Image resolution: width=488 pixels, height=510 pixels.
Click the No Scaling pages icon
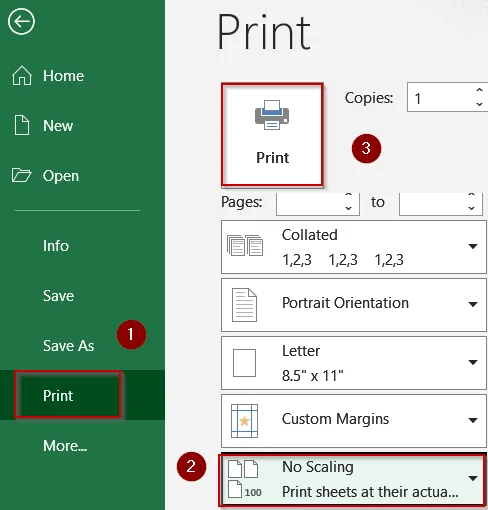(x=244, y=479)
